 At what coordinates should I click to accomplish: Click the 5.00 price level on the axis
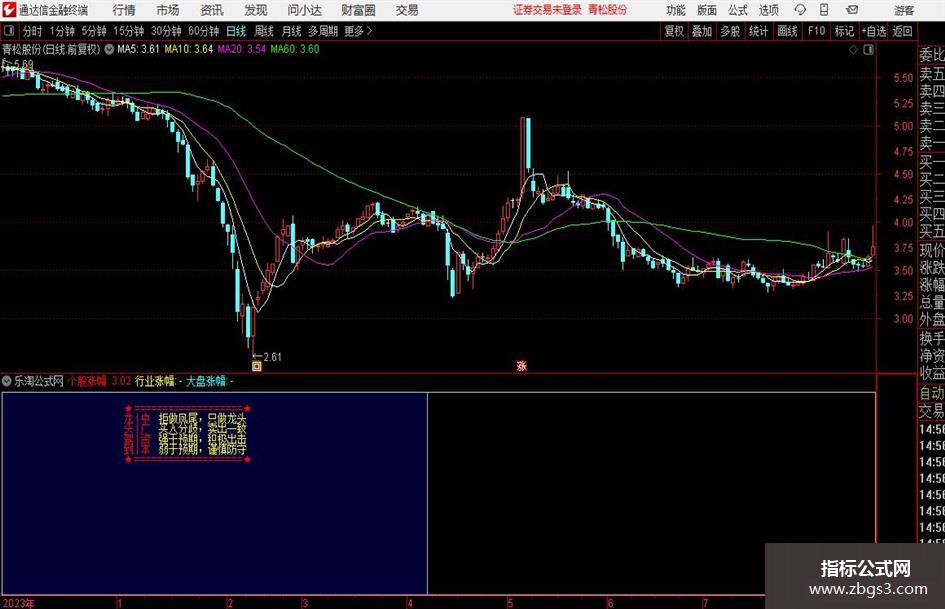903,126
